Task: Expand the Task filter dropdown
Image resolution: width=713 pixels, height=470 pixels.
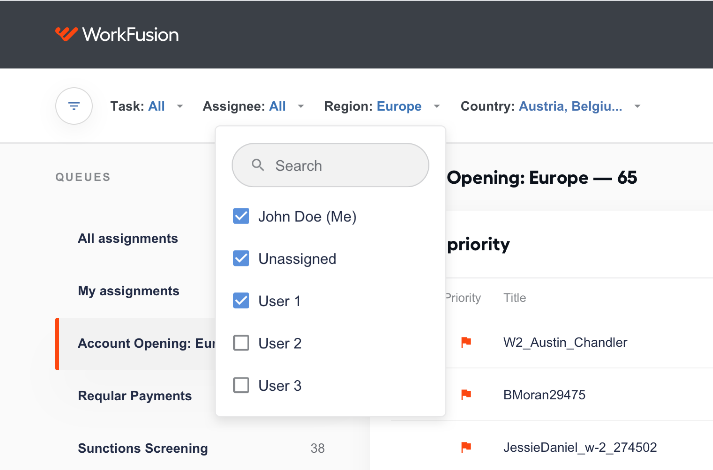Action: tap(146, 106)
